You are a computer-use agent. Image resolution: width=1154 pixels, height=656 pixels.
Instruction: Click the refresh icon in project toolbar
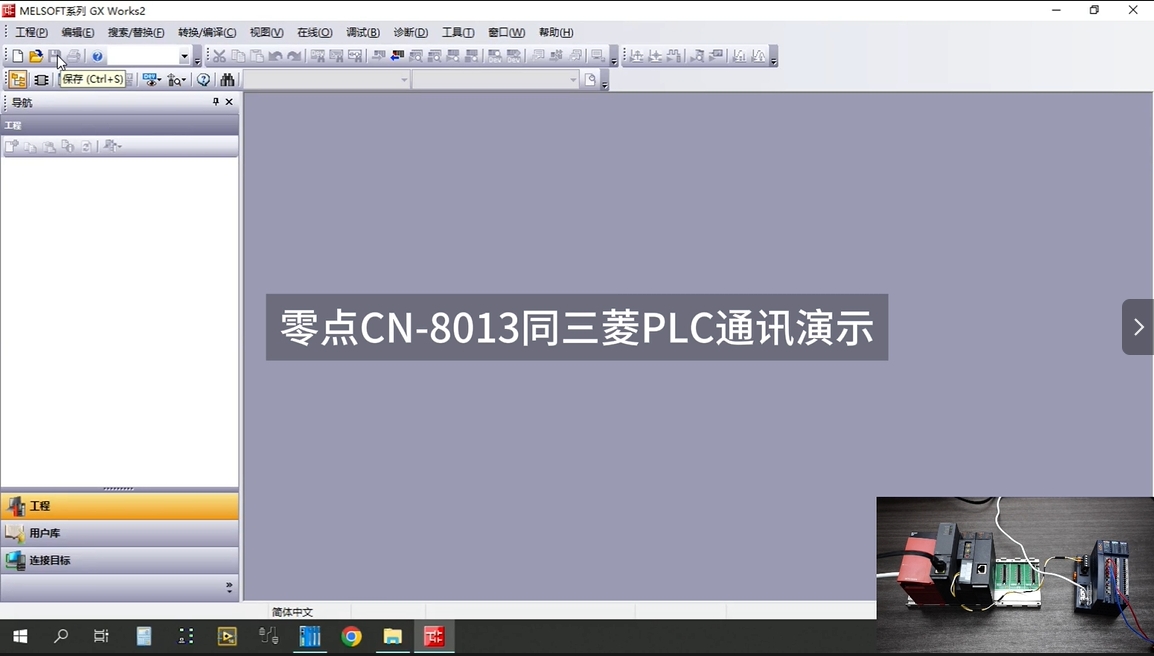(86, 147)
